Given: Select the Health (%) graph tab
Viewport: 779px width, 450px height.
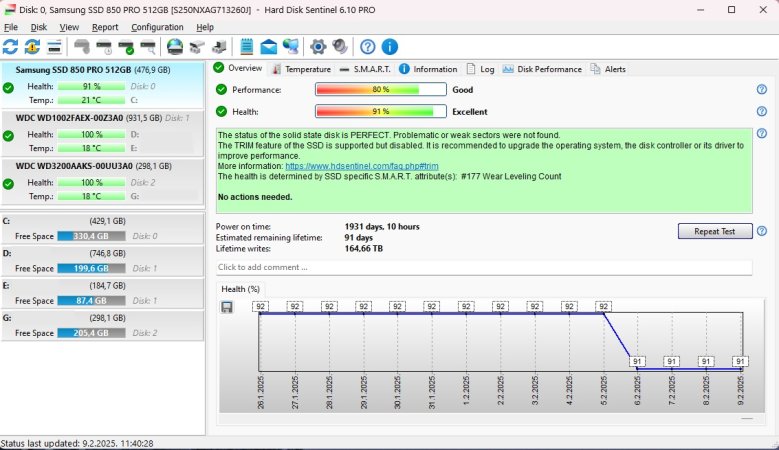Looking at the screenshot, I should [240, 289].
